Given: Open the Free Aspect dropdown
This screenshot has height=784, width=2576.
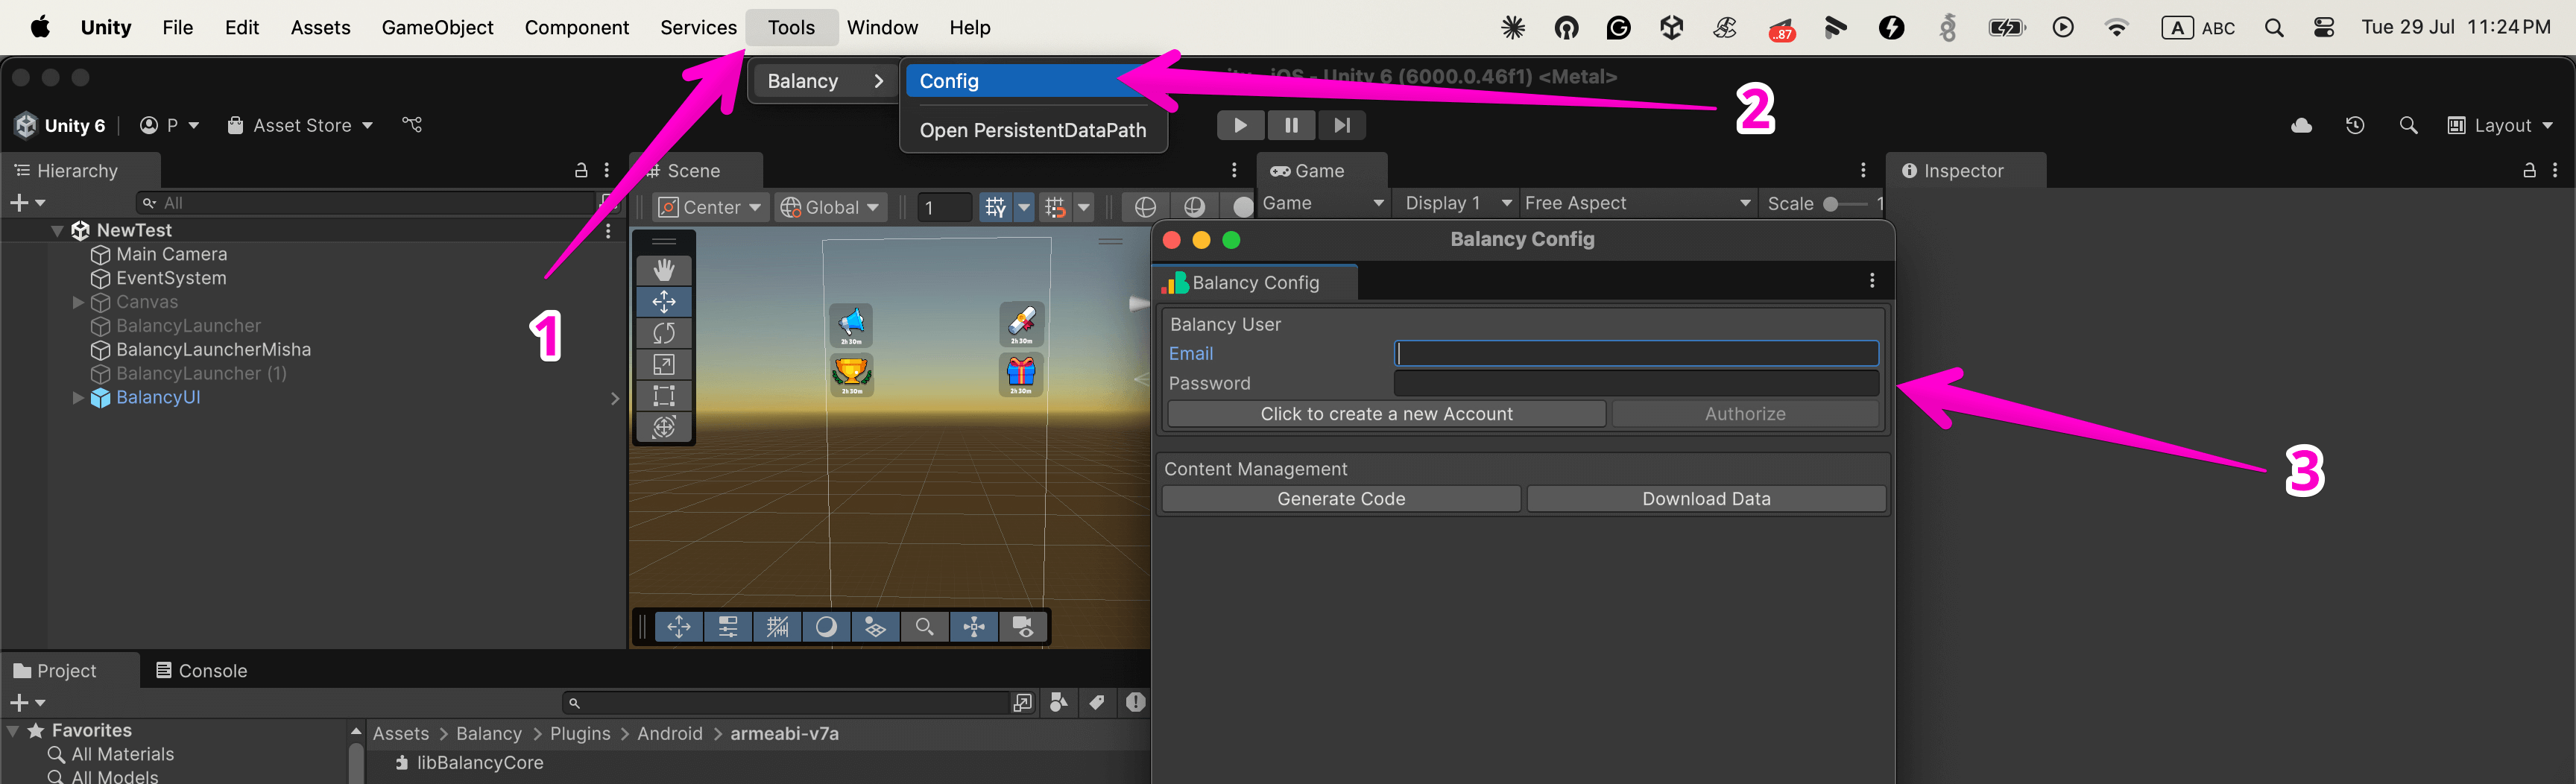Looking at the screenshot, I should [1637, 203].
